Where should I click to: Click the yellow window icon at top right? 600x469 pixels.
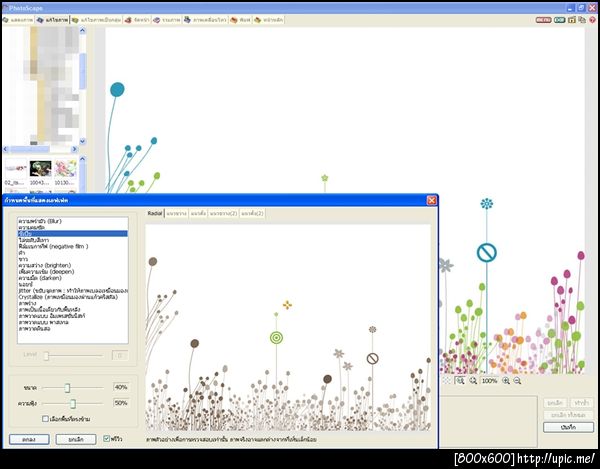572,20
